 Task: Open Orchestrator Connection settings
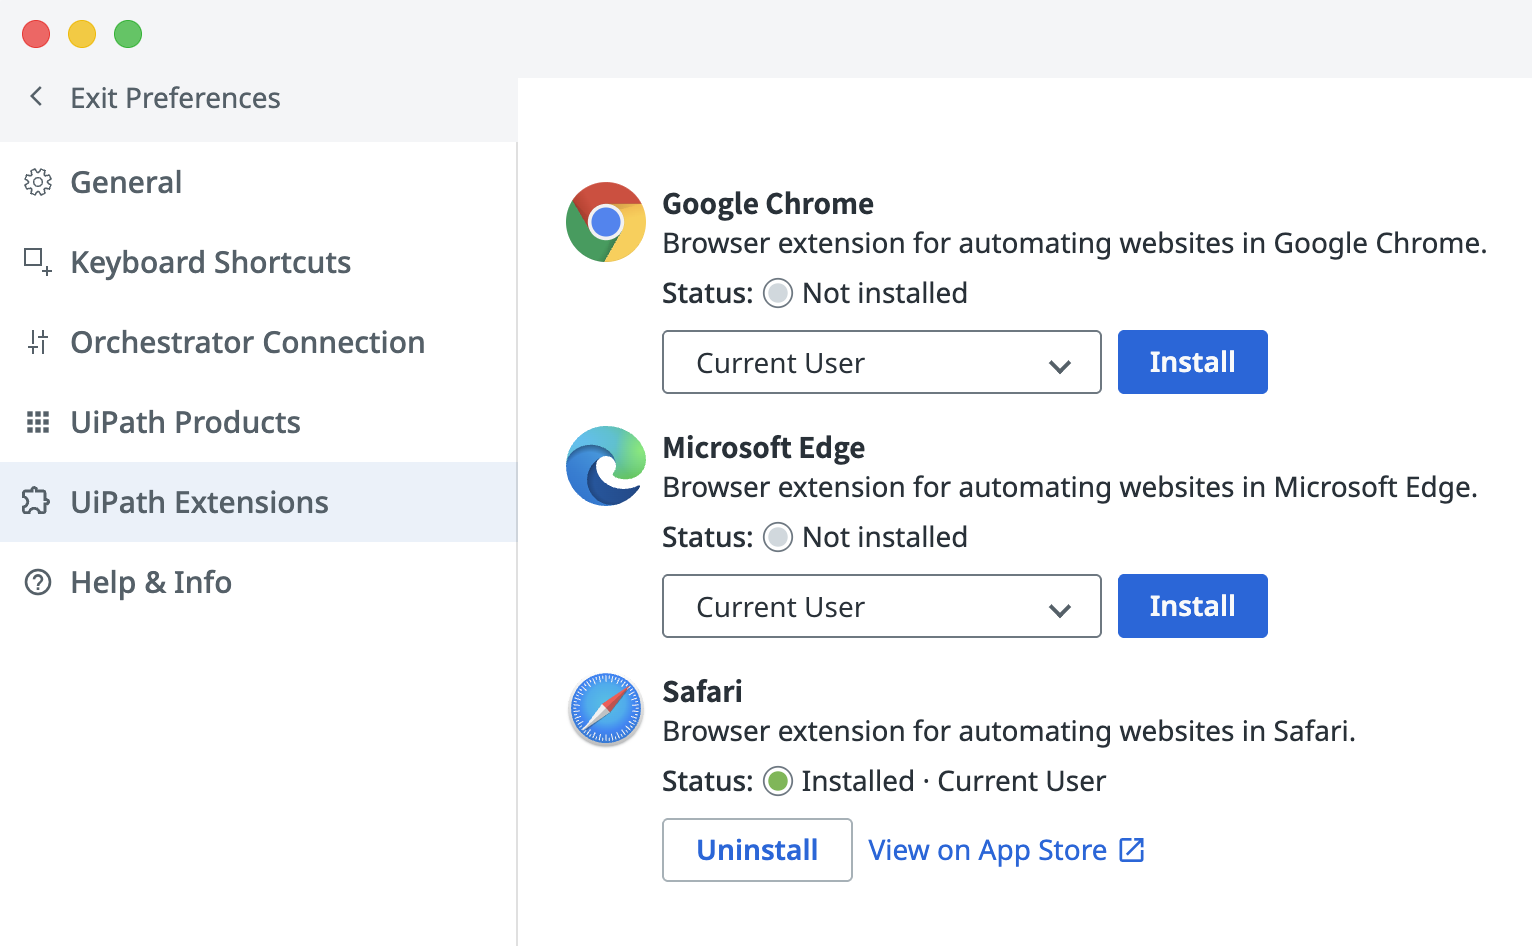pos(258,342)
